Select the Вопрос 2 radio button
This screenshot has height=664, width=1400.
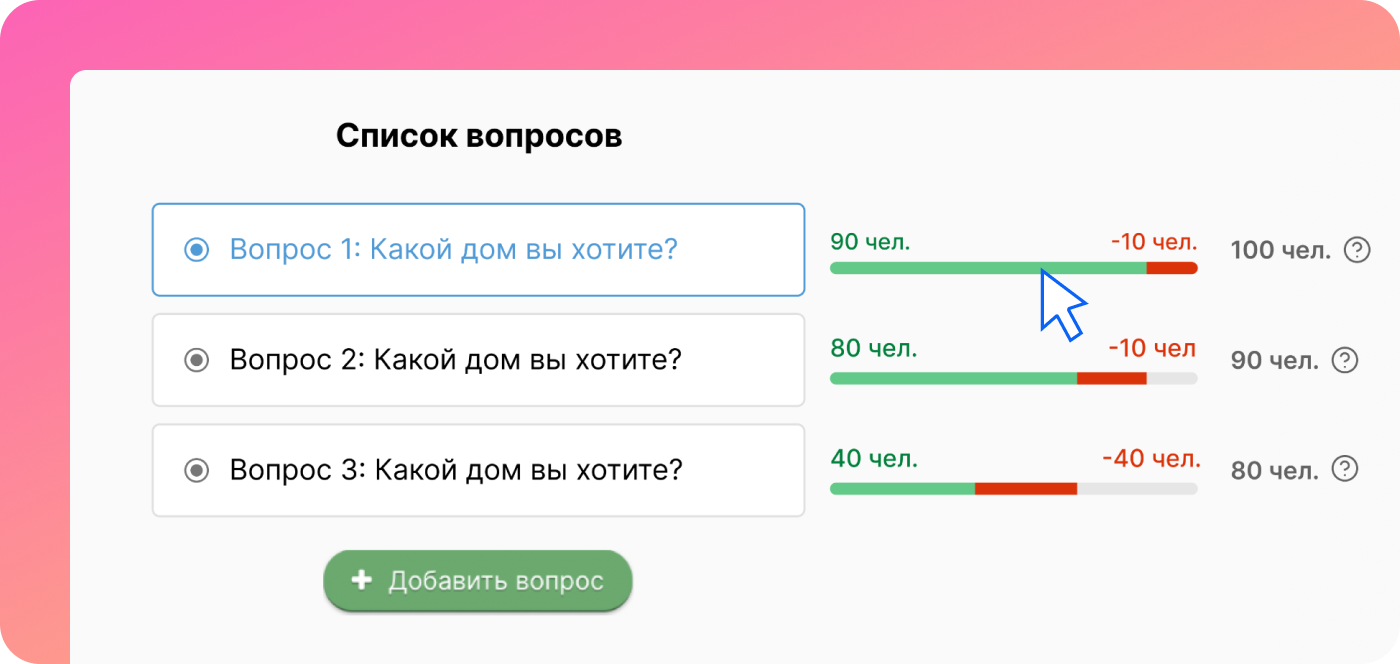coord(197,360)
